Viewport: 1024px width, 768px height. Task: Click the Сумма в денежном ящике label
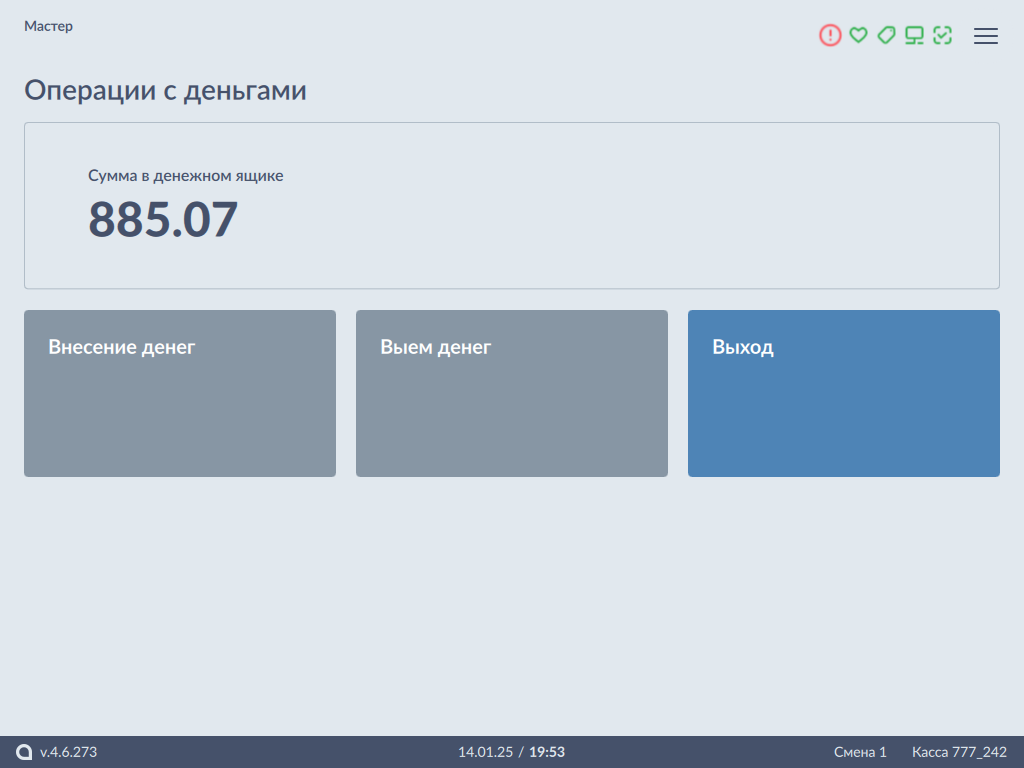tap(185, 176)
